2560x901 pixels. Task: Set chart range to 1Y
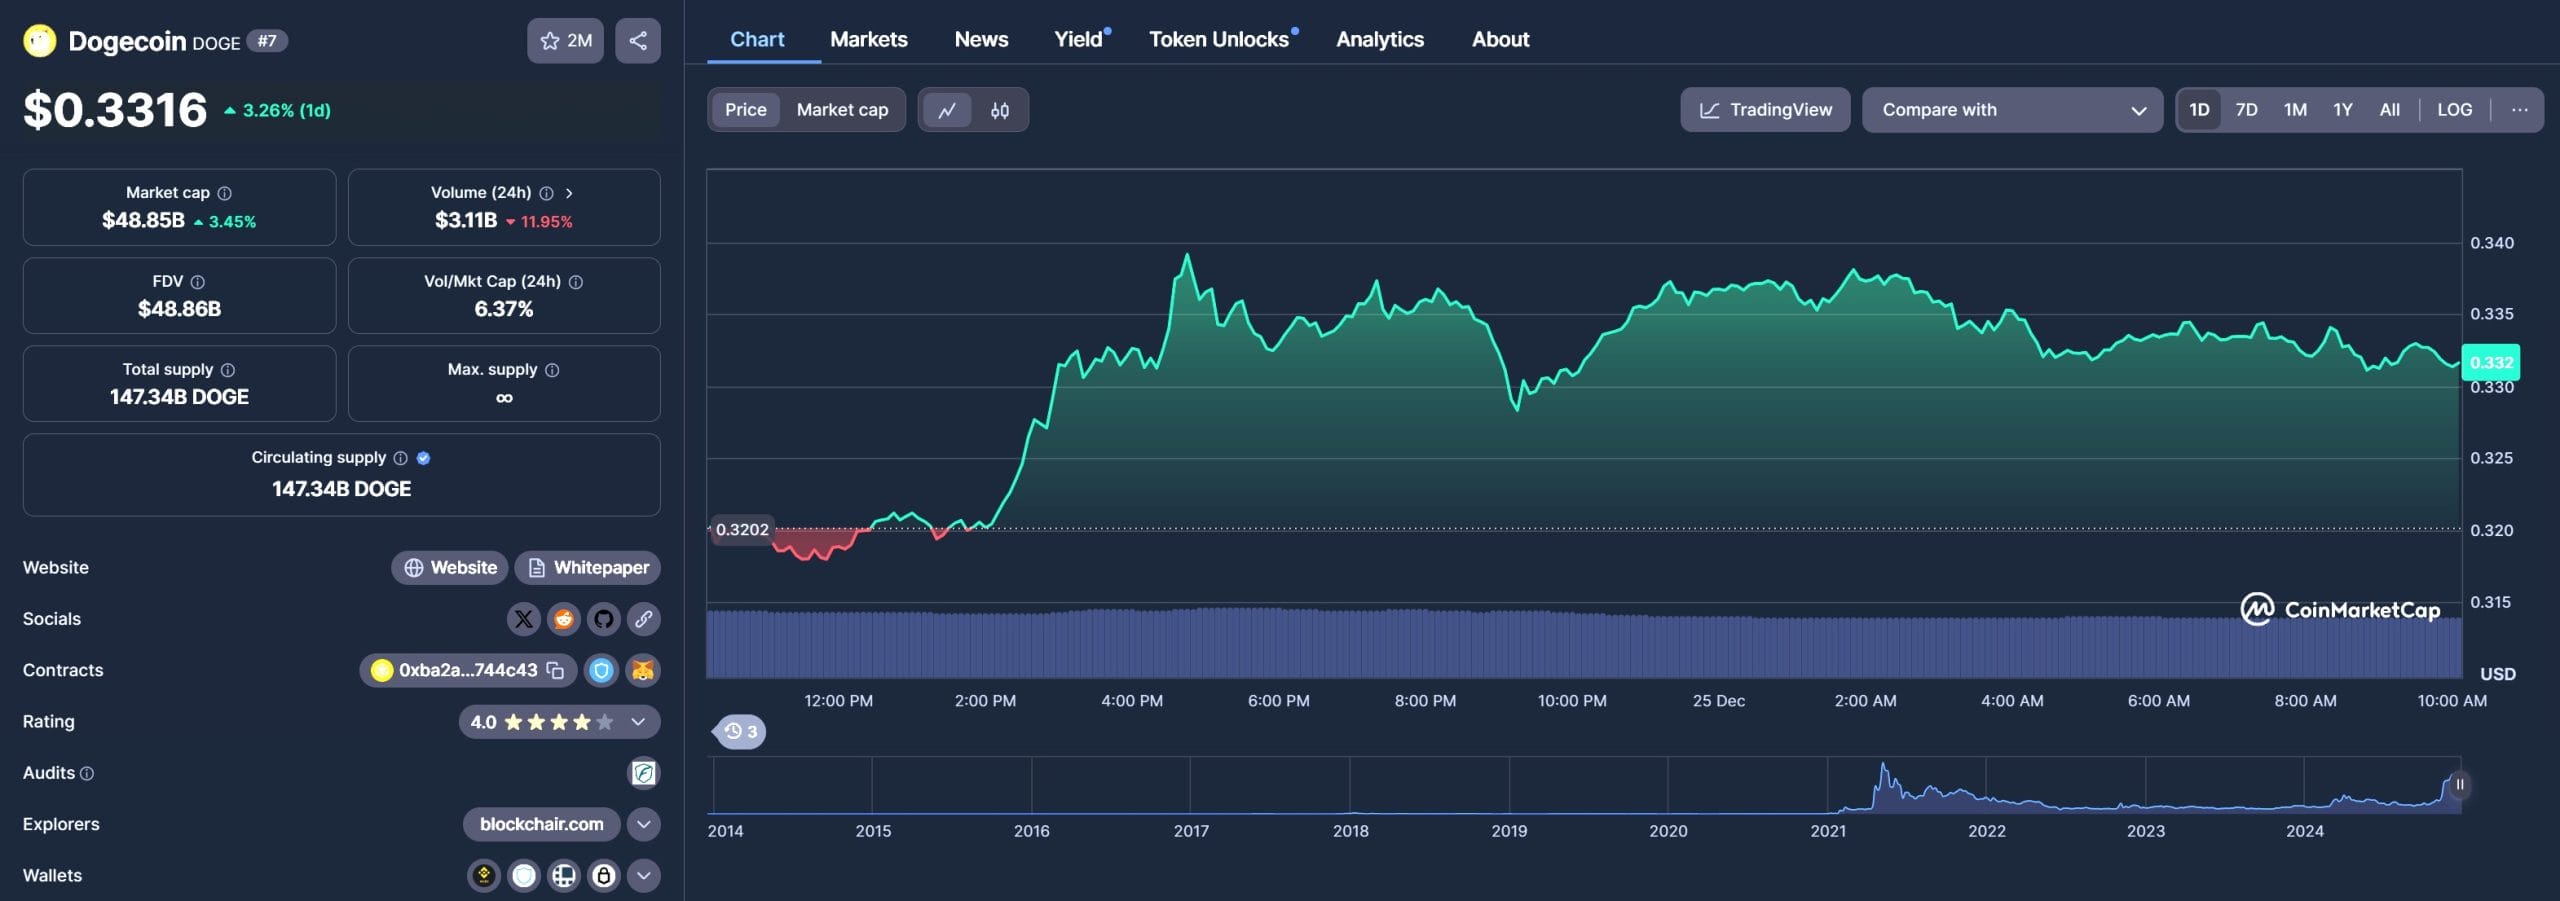2343,110
